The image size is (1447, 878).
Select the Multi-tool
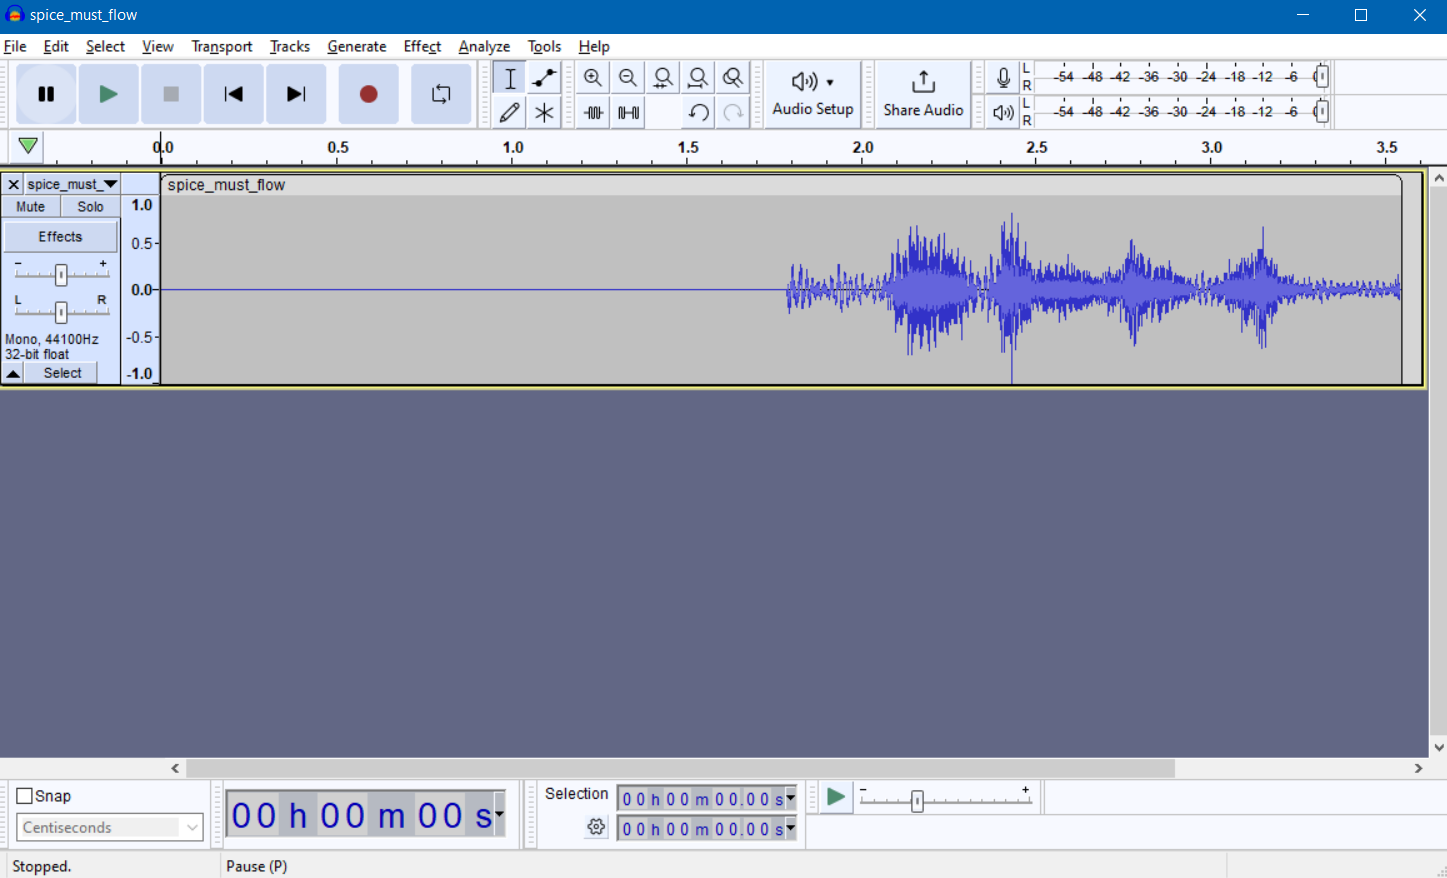[x=544, y=112]
